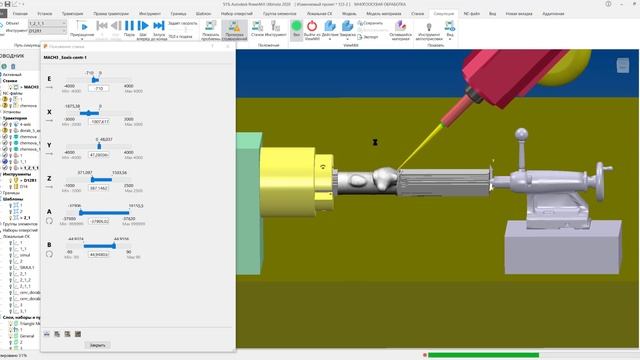Click the Инструмент position icon in ribbon

click(276, 27)
